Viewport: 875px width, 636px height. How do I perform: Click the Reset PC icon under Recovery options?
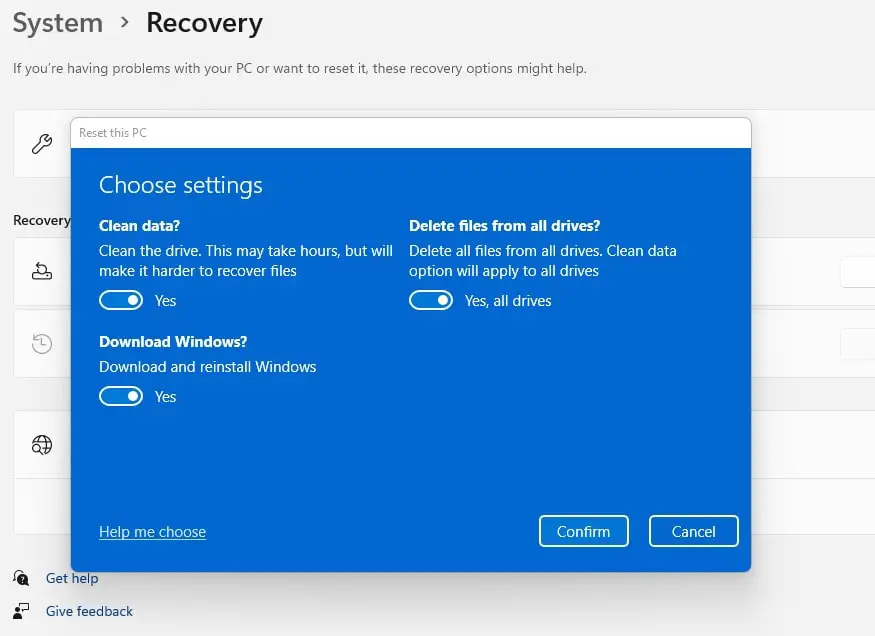[x=41, y=271]
